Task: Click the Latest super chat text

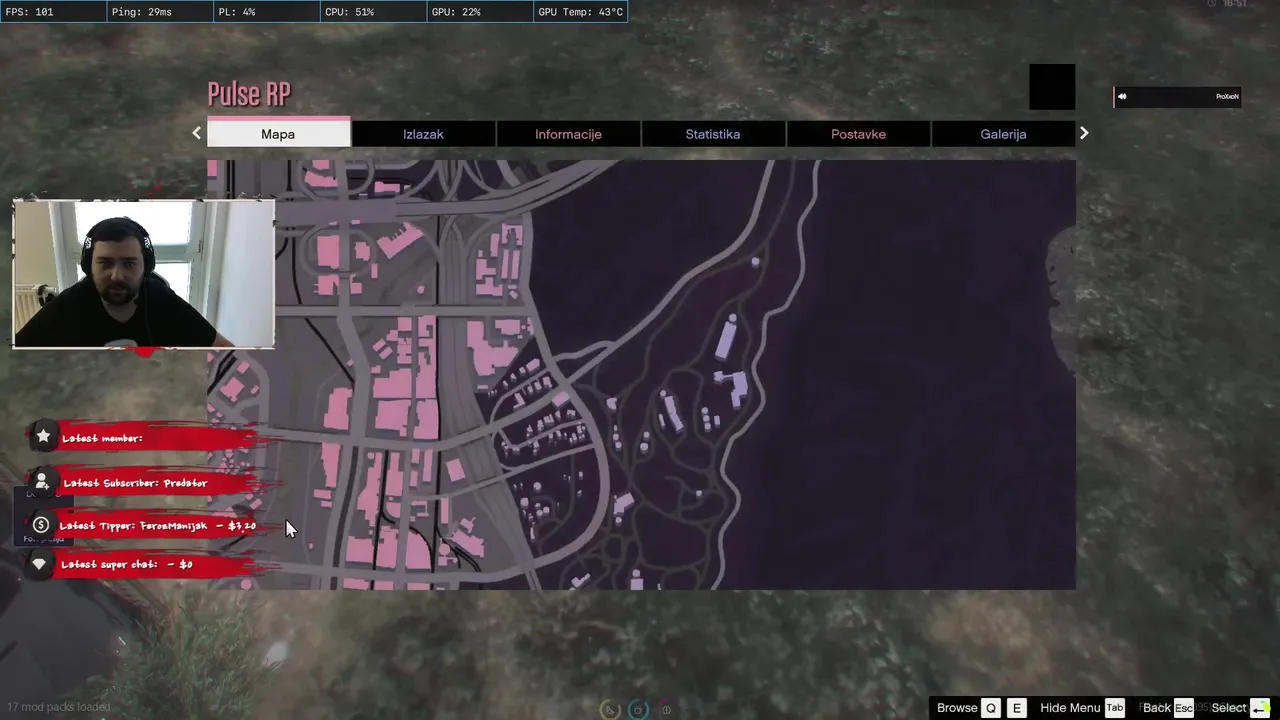Action: point(127,565)
